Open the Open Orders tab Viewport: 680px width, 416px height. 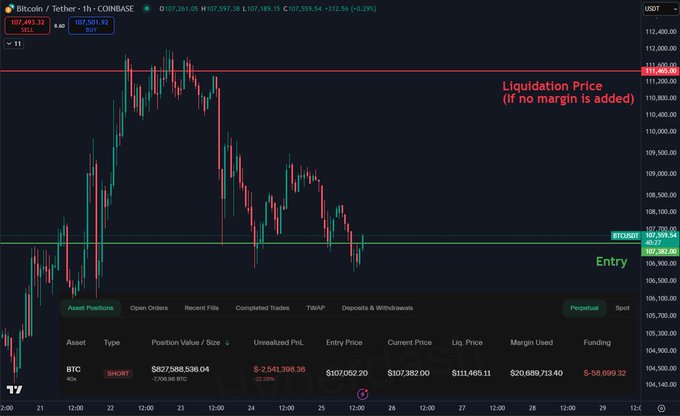click(x=149, y=308)
